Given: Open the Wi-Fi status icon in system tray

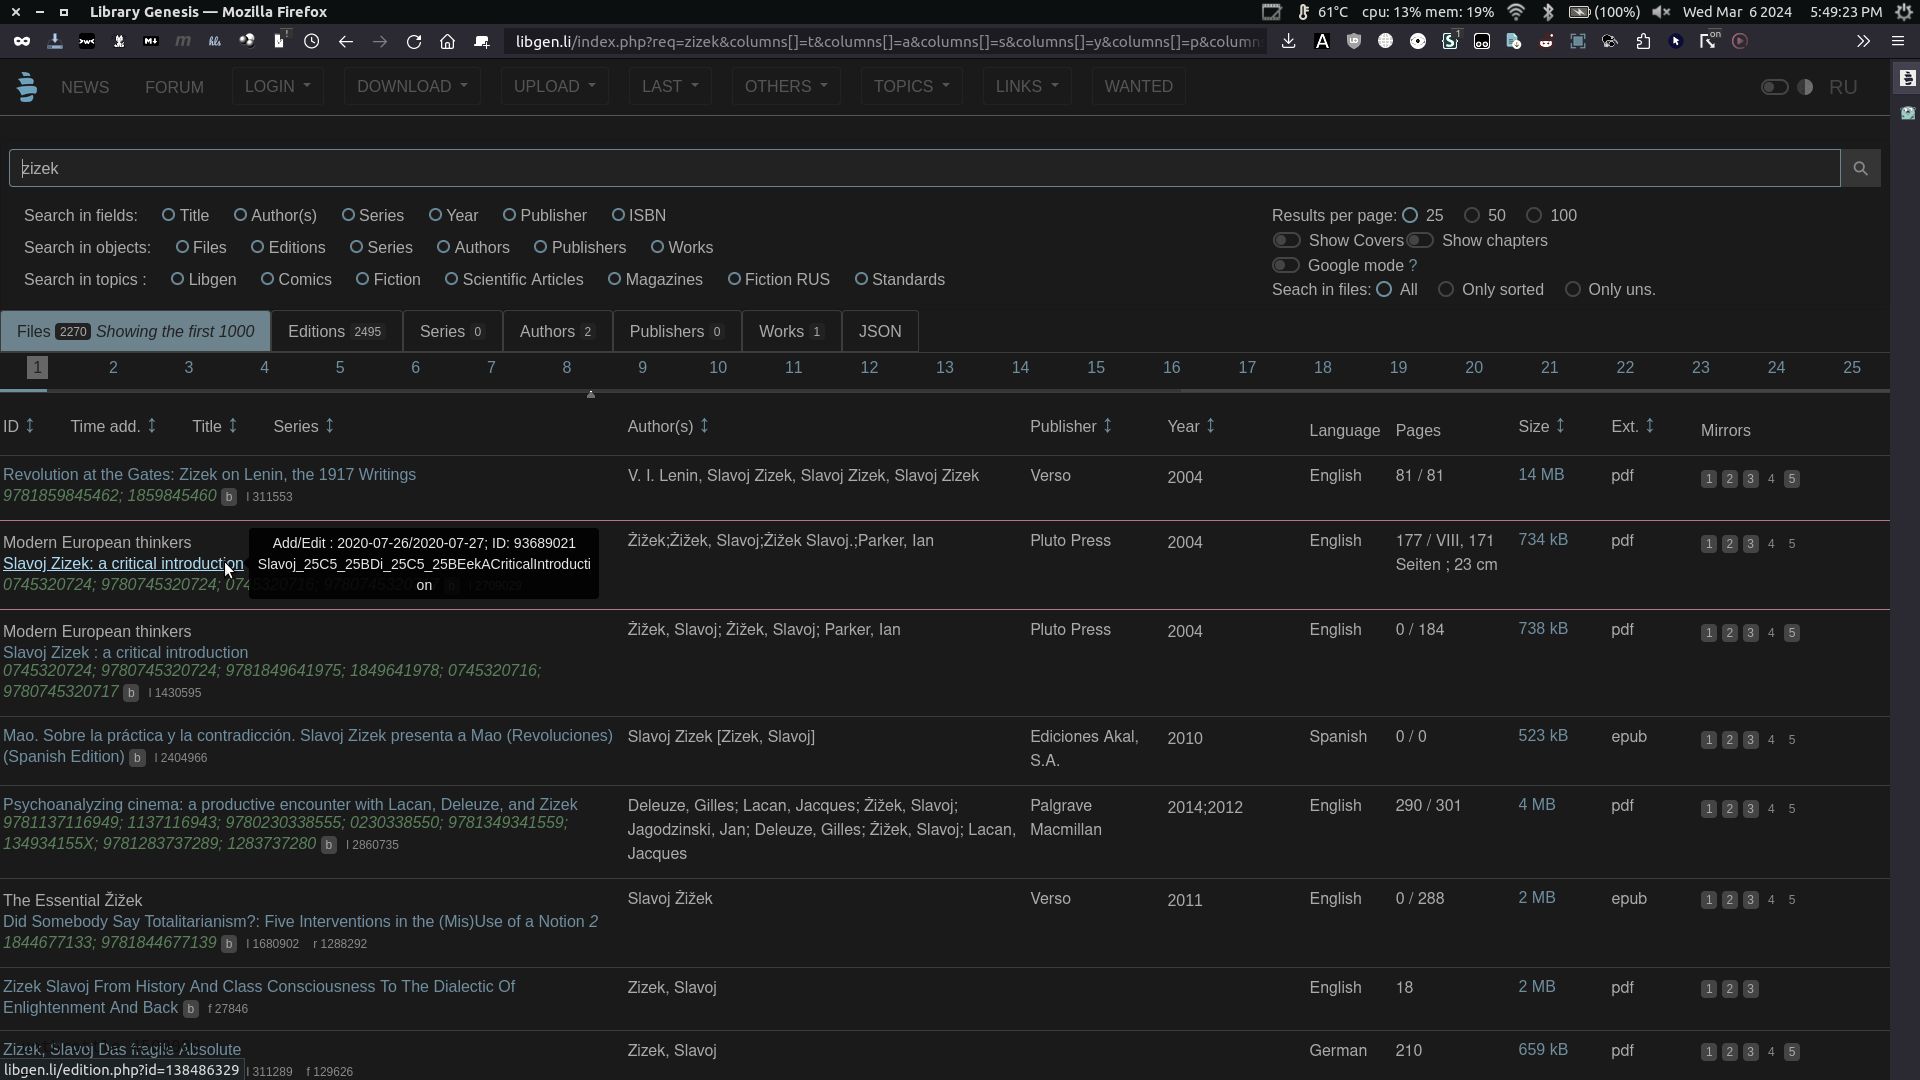Looking at the screenshot, I should click(x=1516, y=12).
